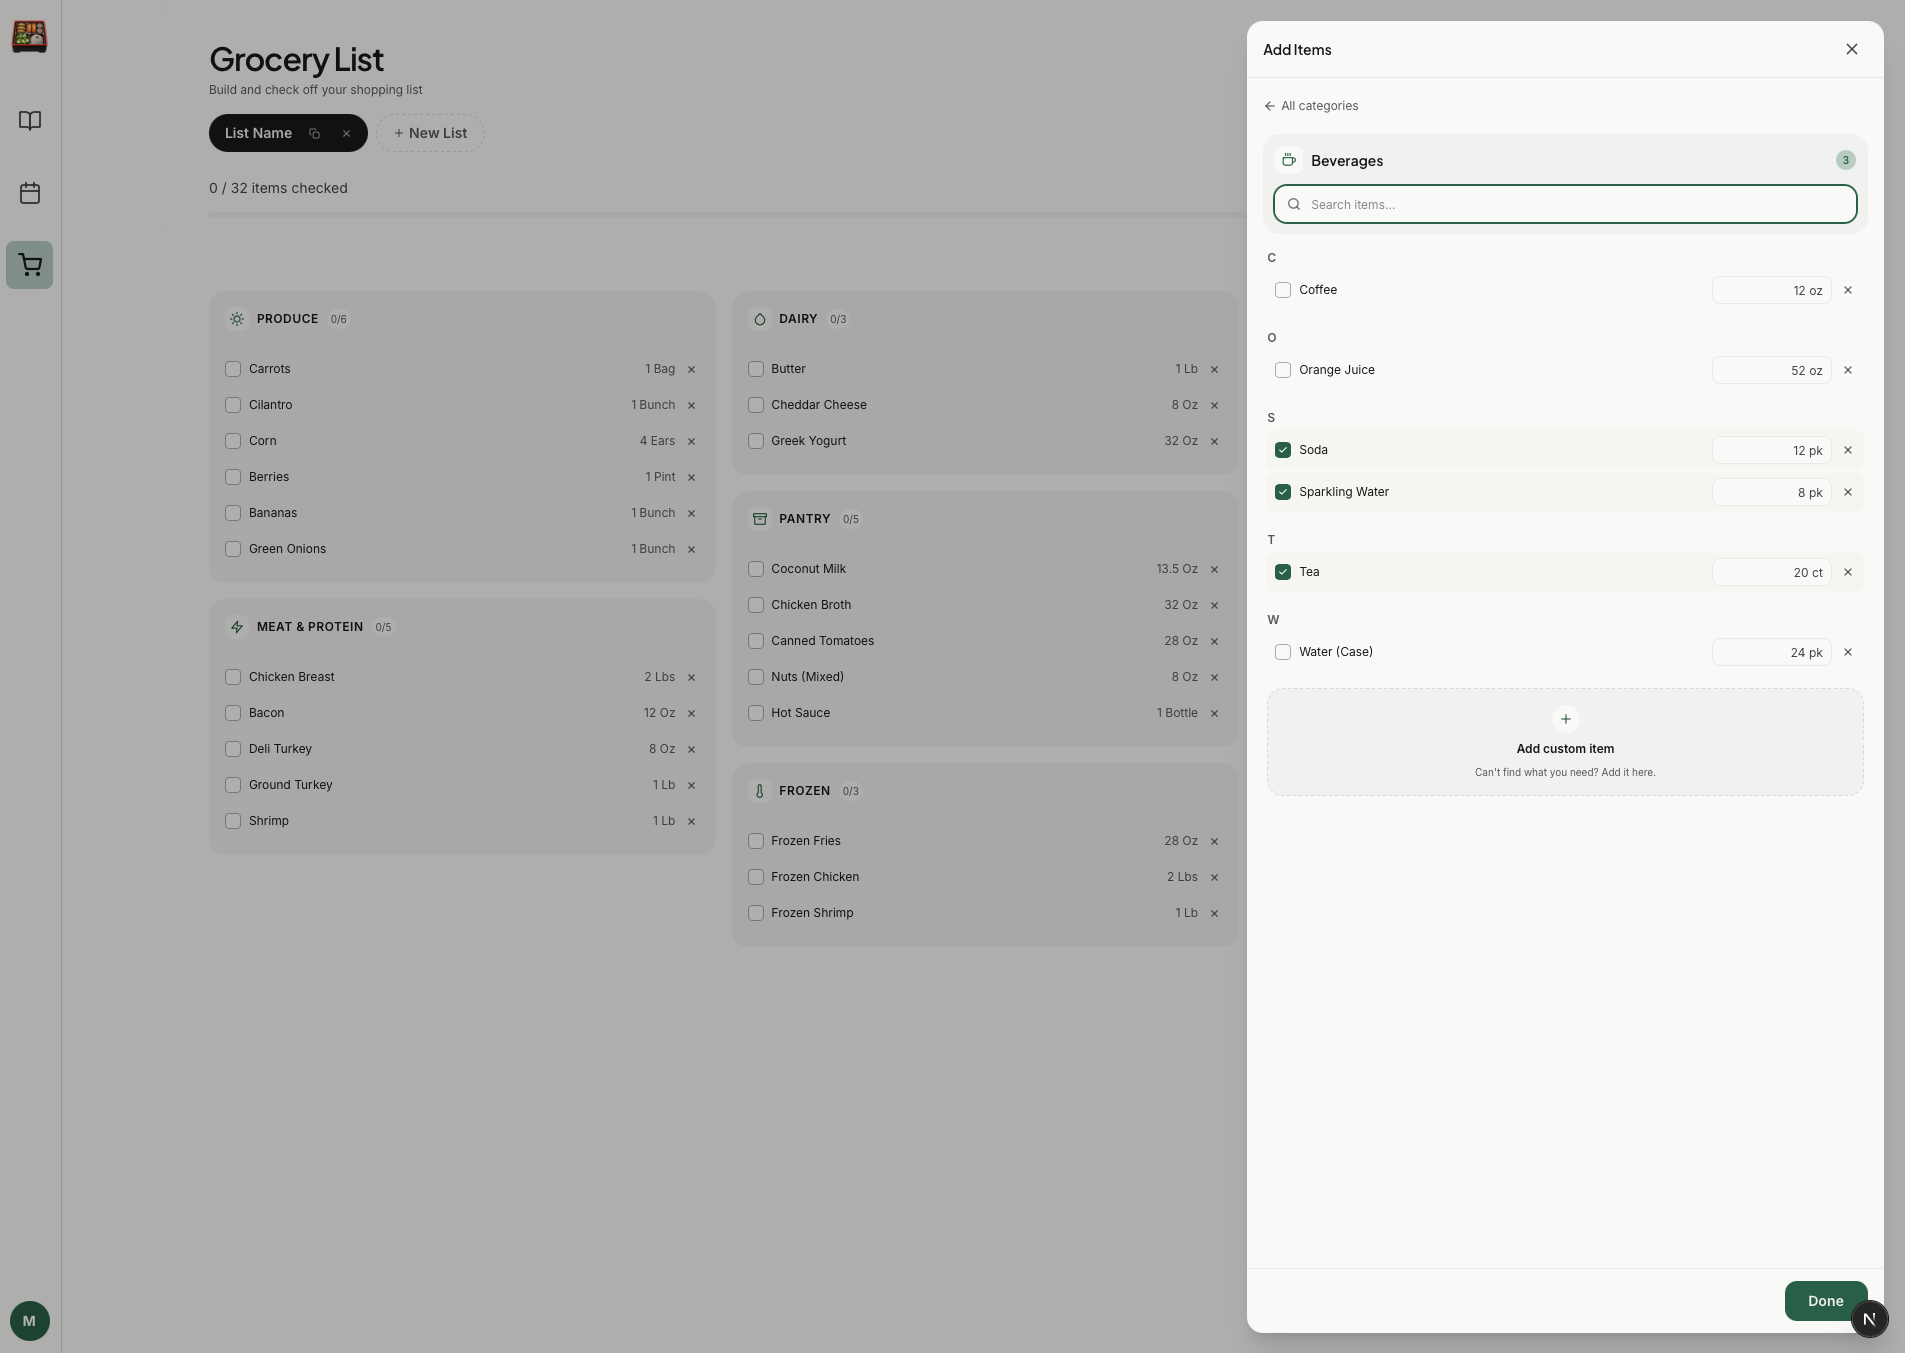Check the Coffee checkbox

tap(1283, 290)
